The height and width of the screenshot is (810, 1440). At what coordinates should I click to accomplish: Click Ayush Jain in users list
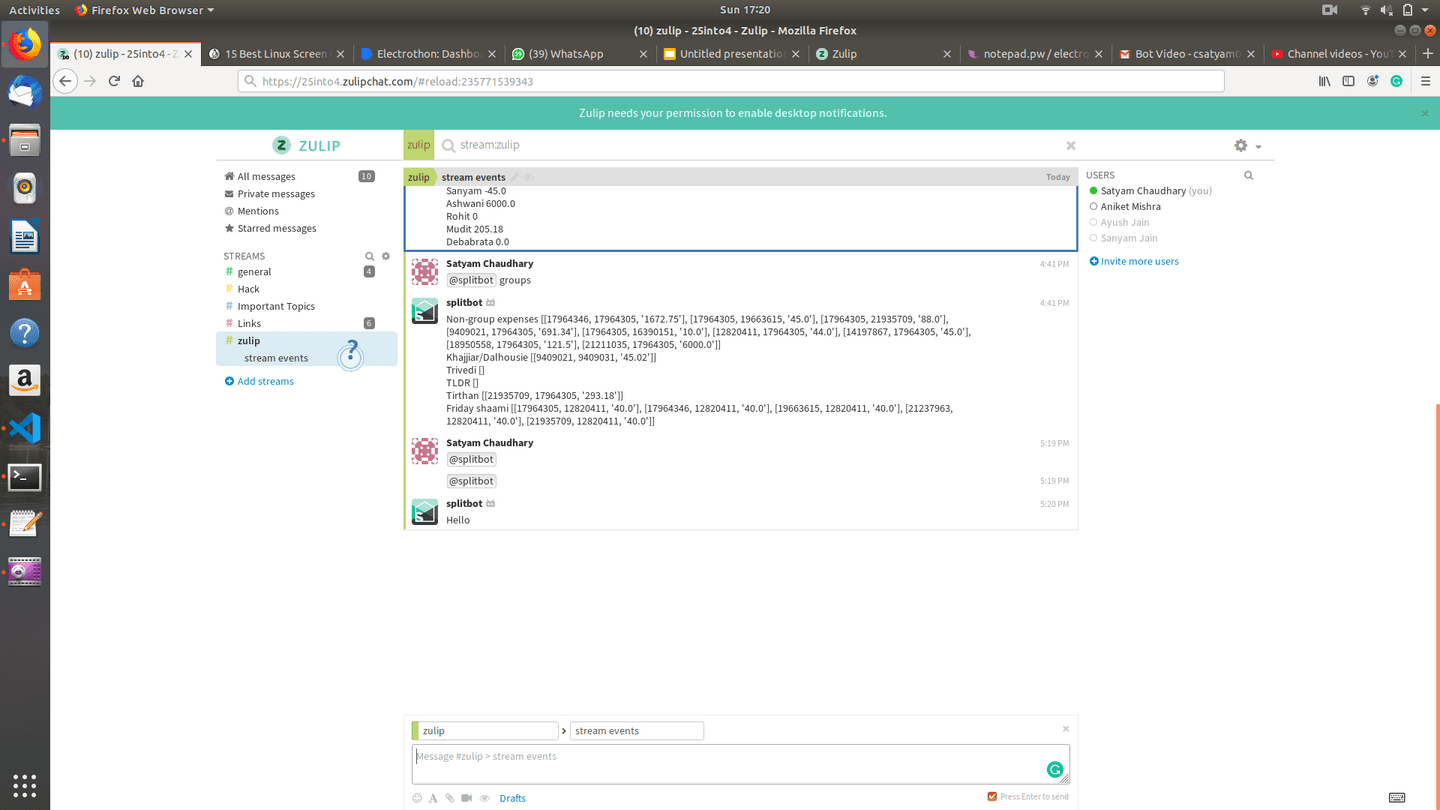pyautogui.click(x=1124, y=223)
